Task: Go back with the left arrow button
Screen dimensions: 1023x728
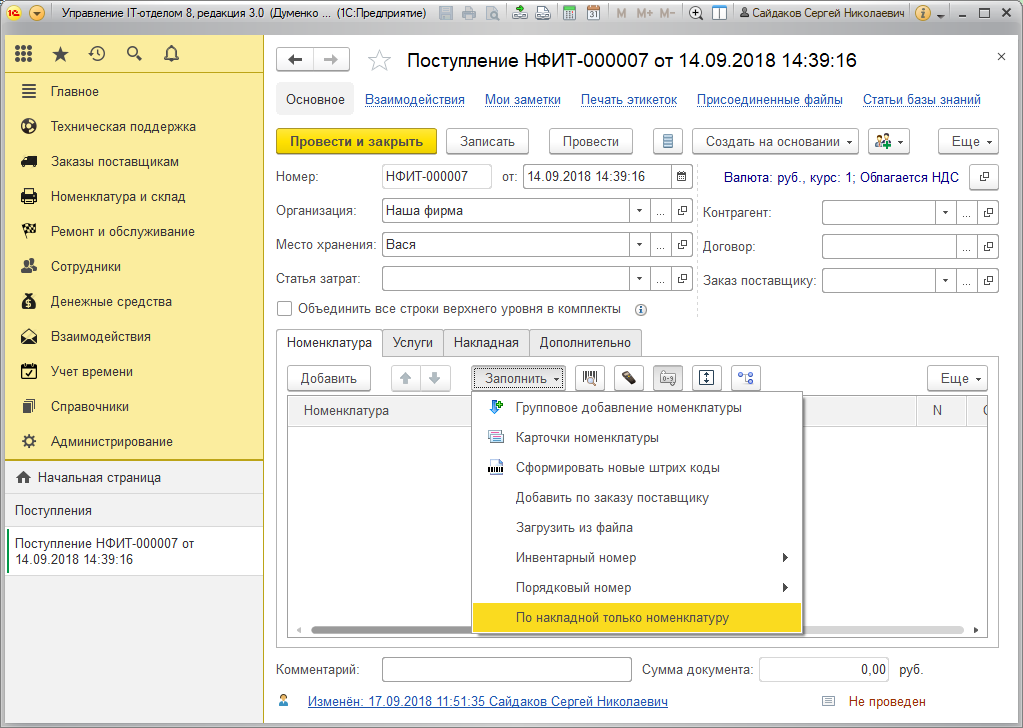Action: (295, 60)
